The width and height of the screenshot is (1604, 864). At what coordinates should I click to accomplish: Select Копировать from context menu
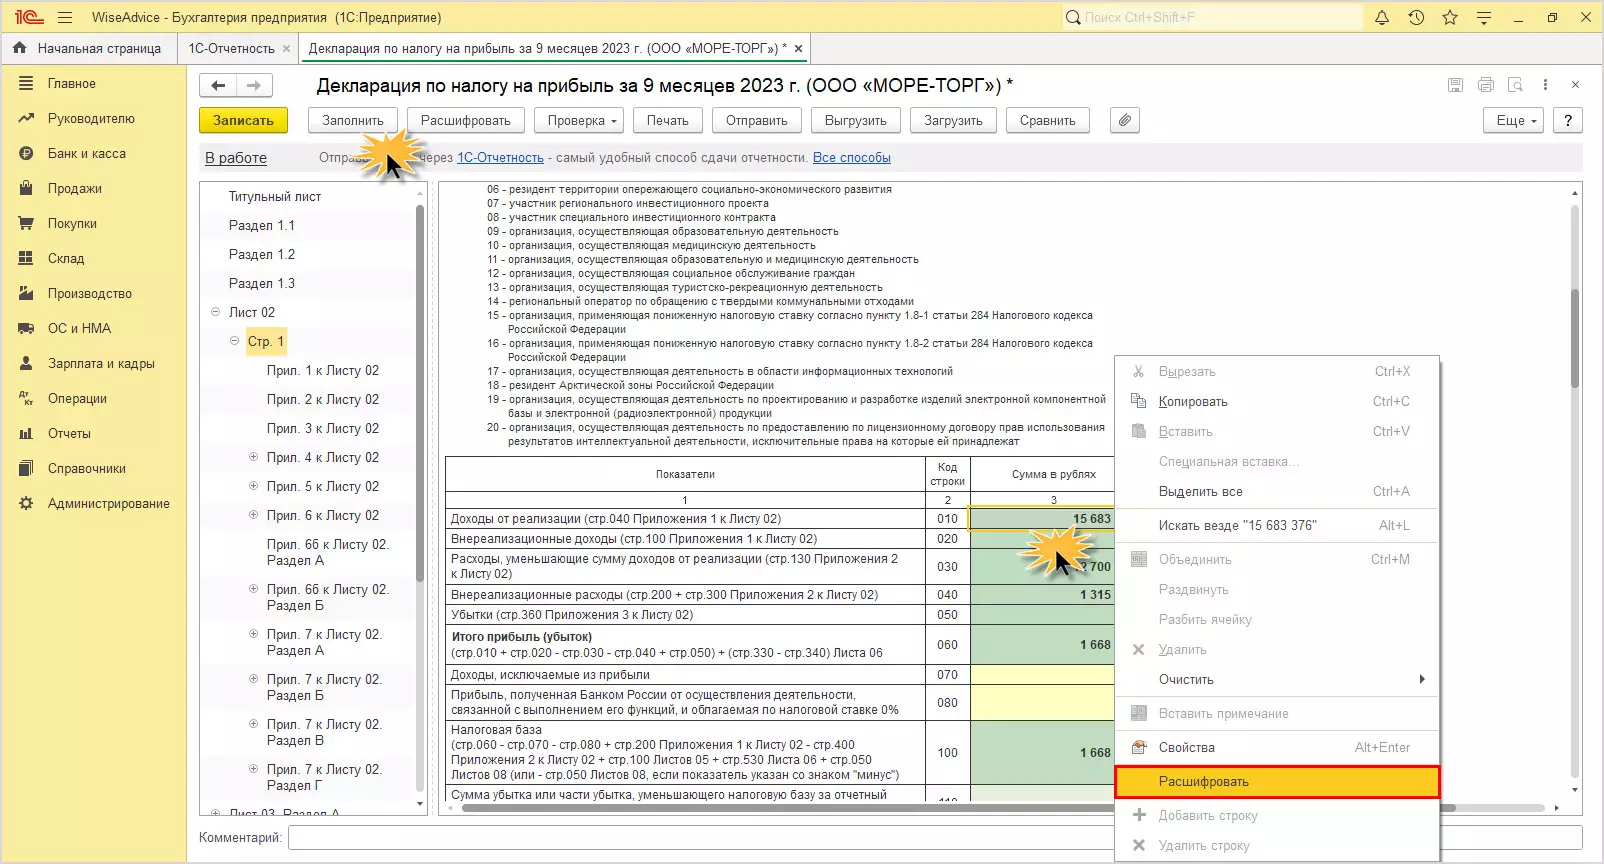click(x=1193, y=401)
